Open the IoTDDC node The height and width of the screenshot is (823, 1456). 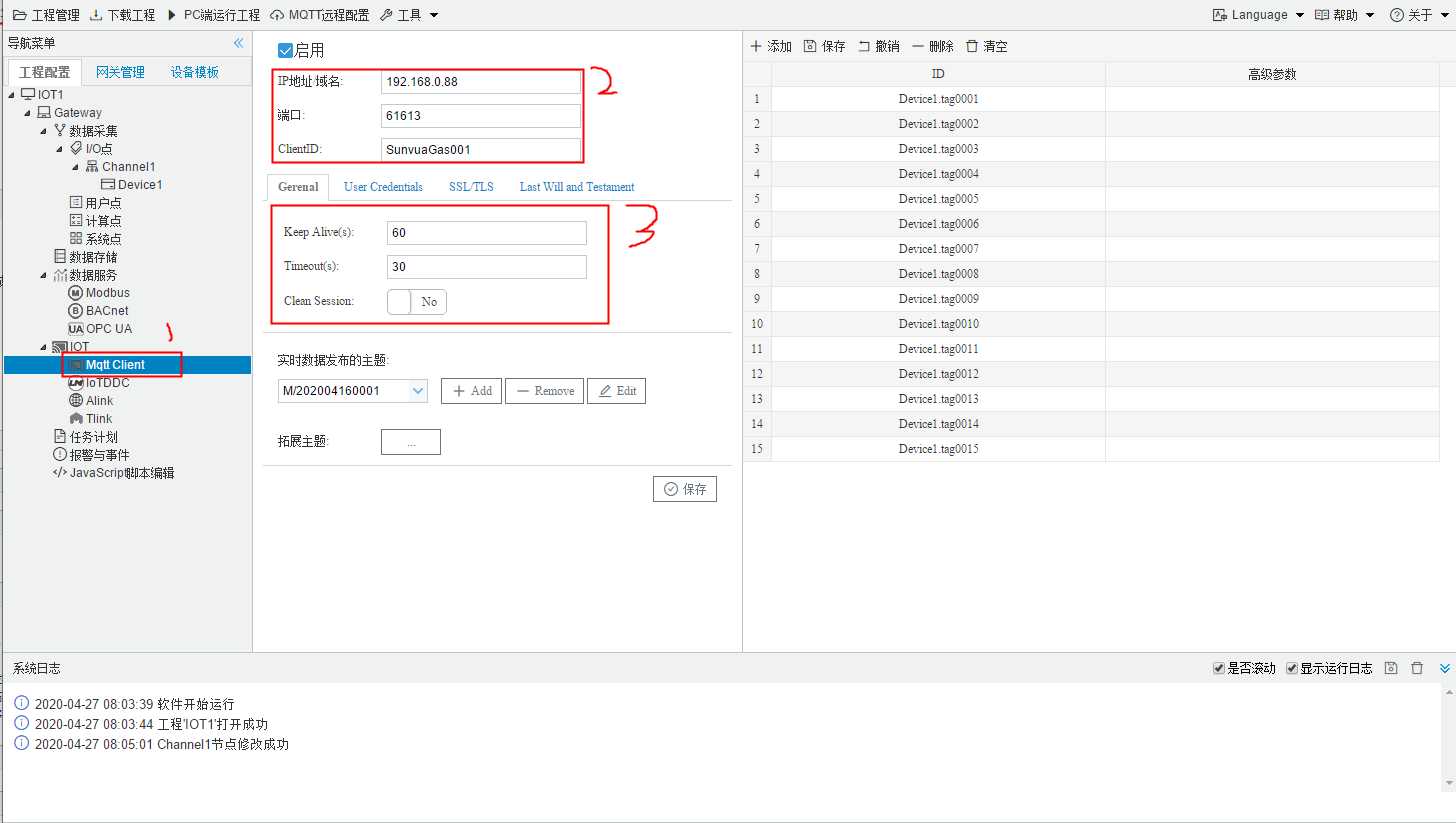(99, 383)
